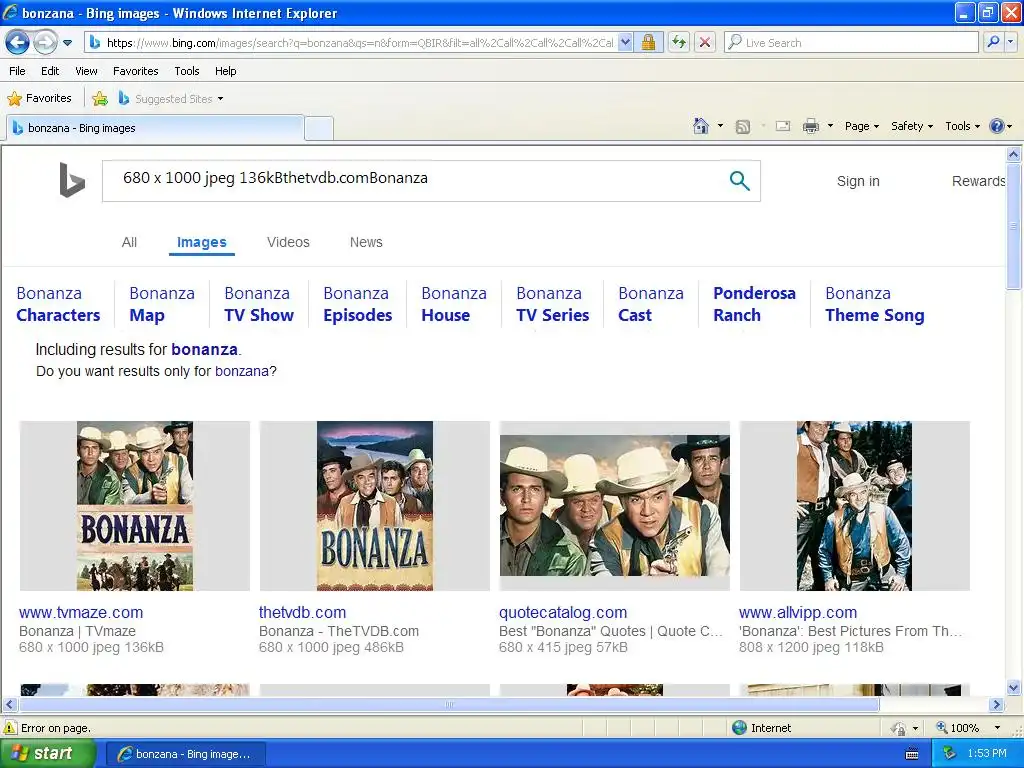Open the Favorites menu in menu bar
The width and height of the screenshot is (1024, 768).
(x=135, y=71)
